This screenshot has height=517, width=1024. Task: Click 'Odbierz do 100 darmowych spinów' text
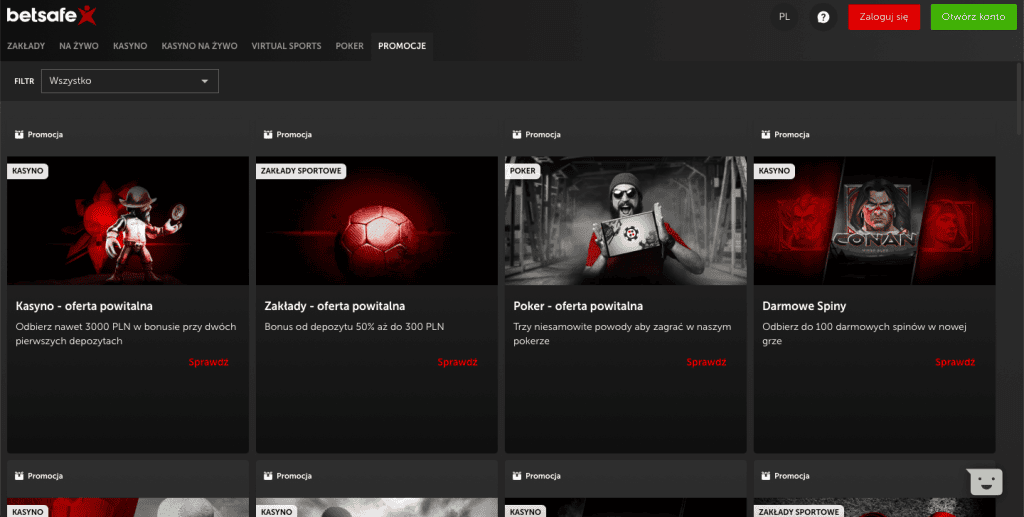tap(864, 334)
